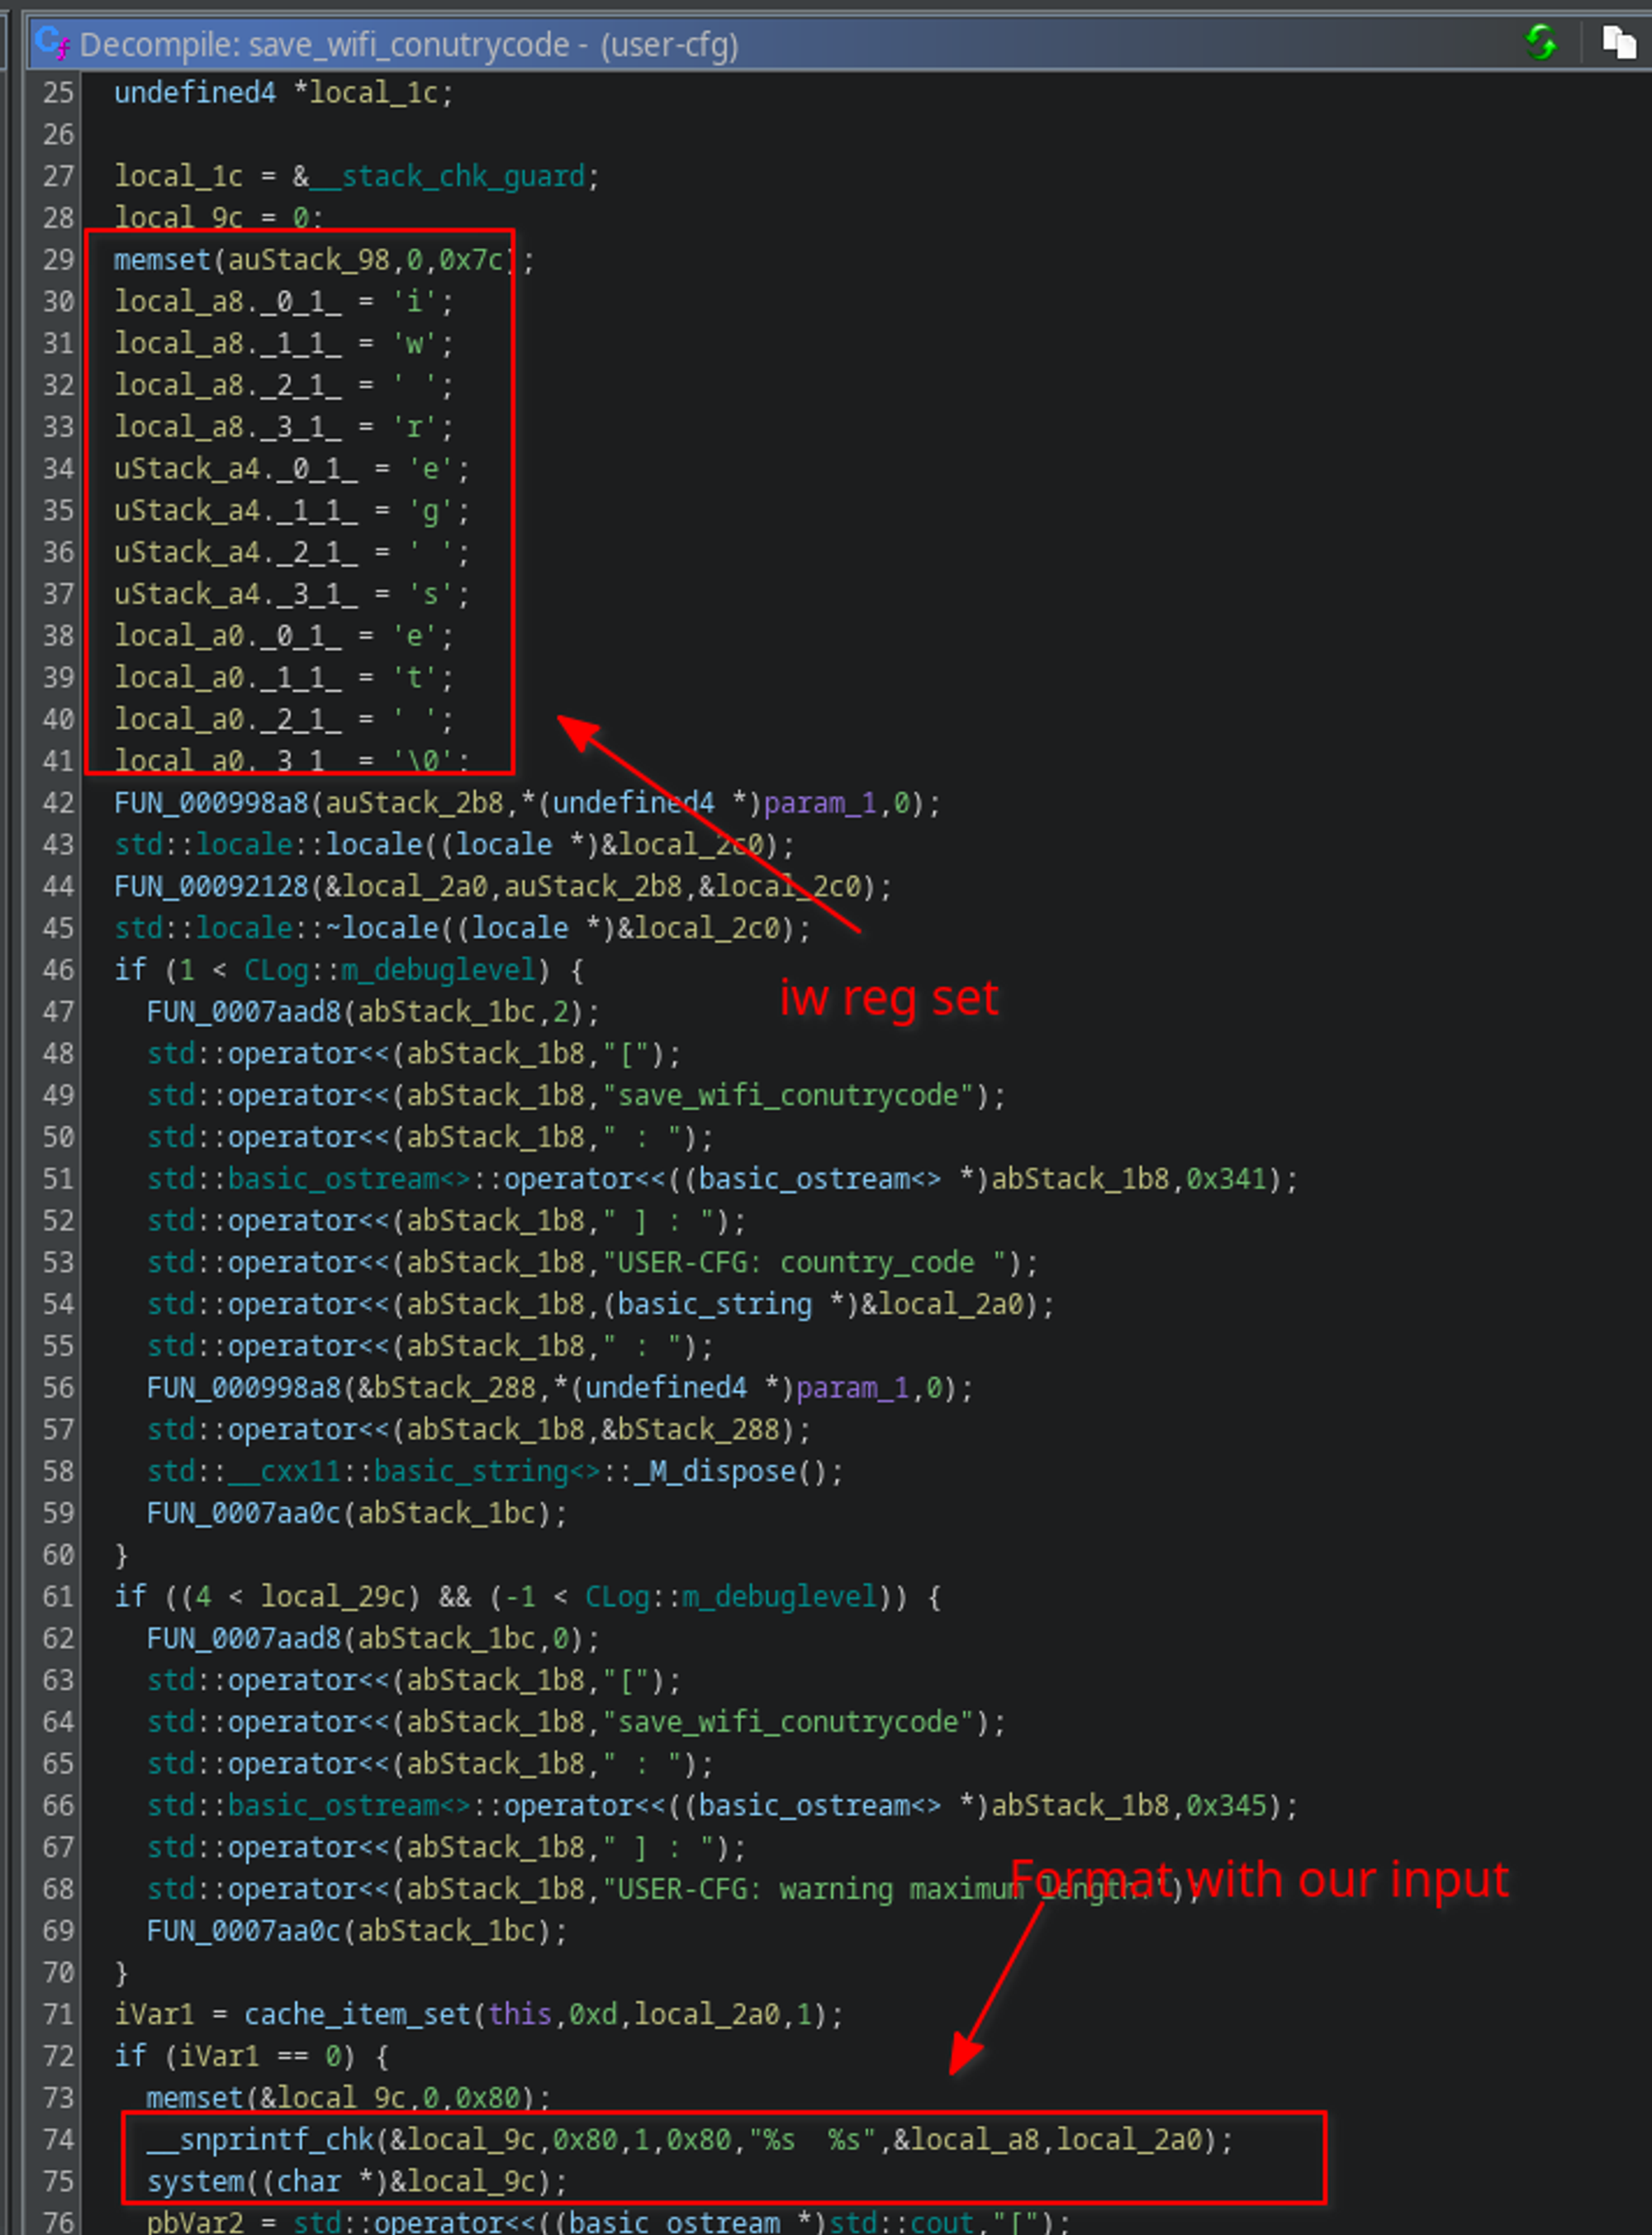Open the FUN_00092128 function call
This screenshot has height=2235, width=1652.
click(x=211, y=886)
